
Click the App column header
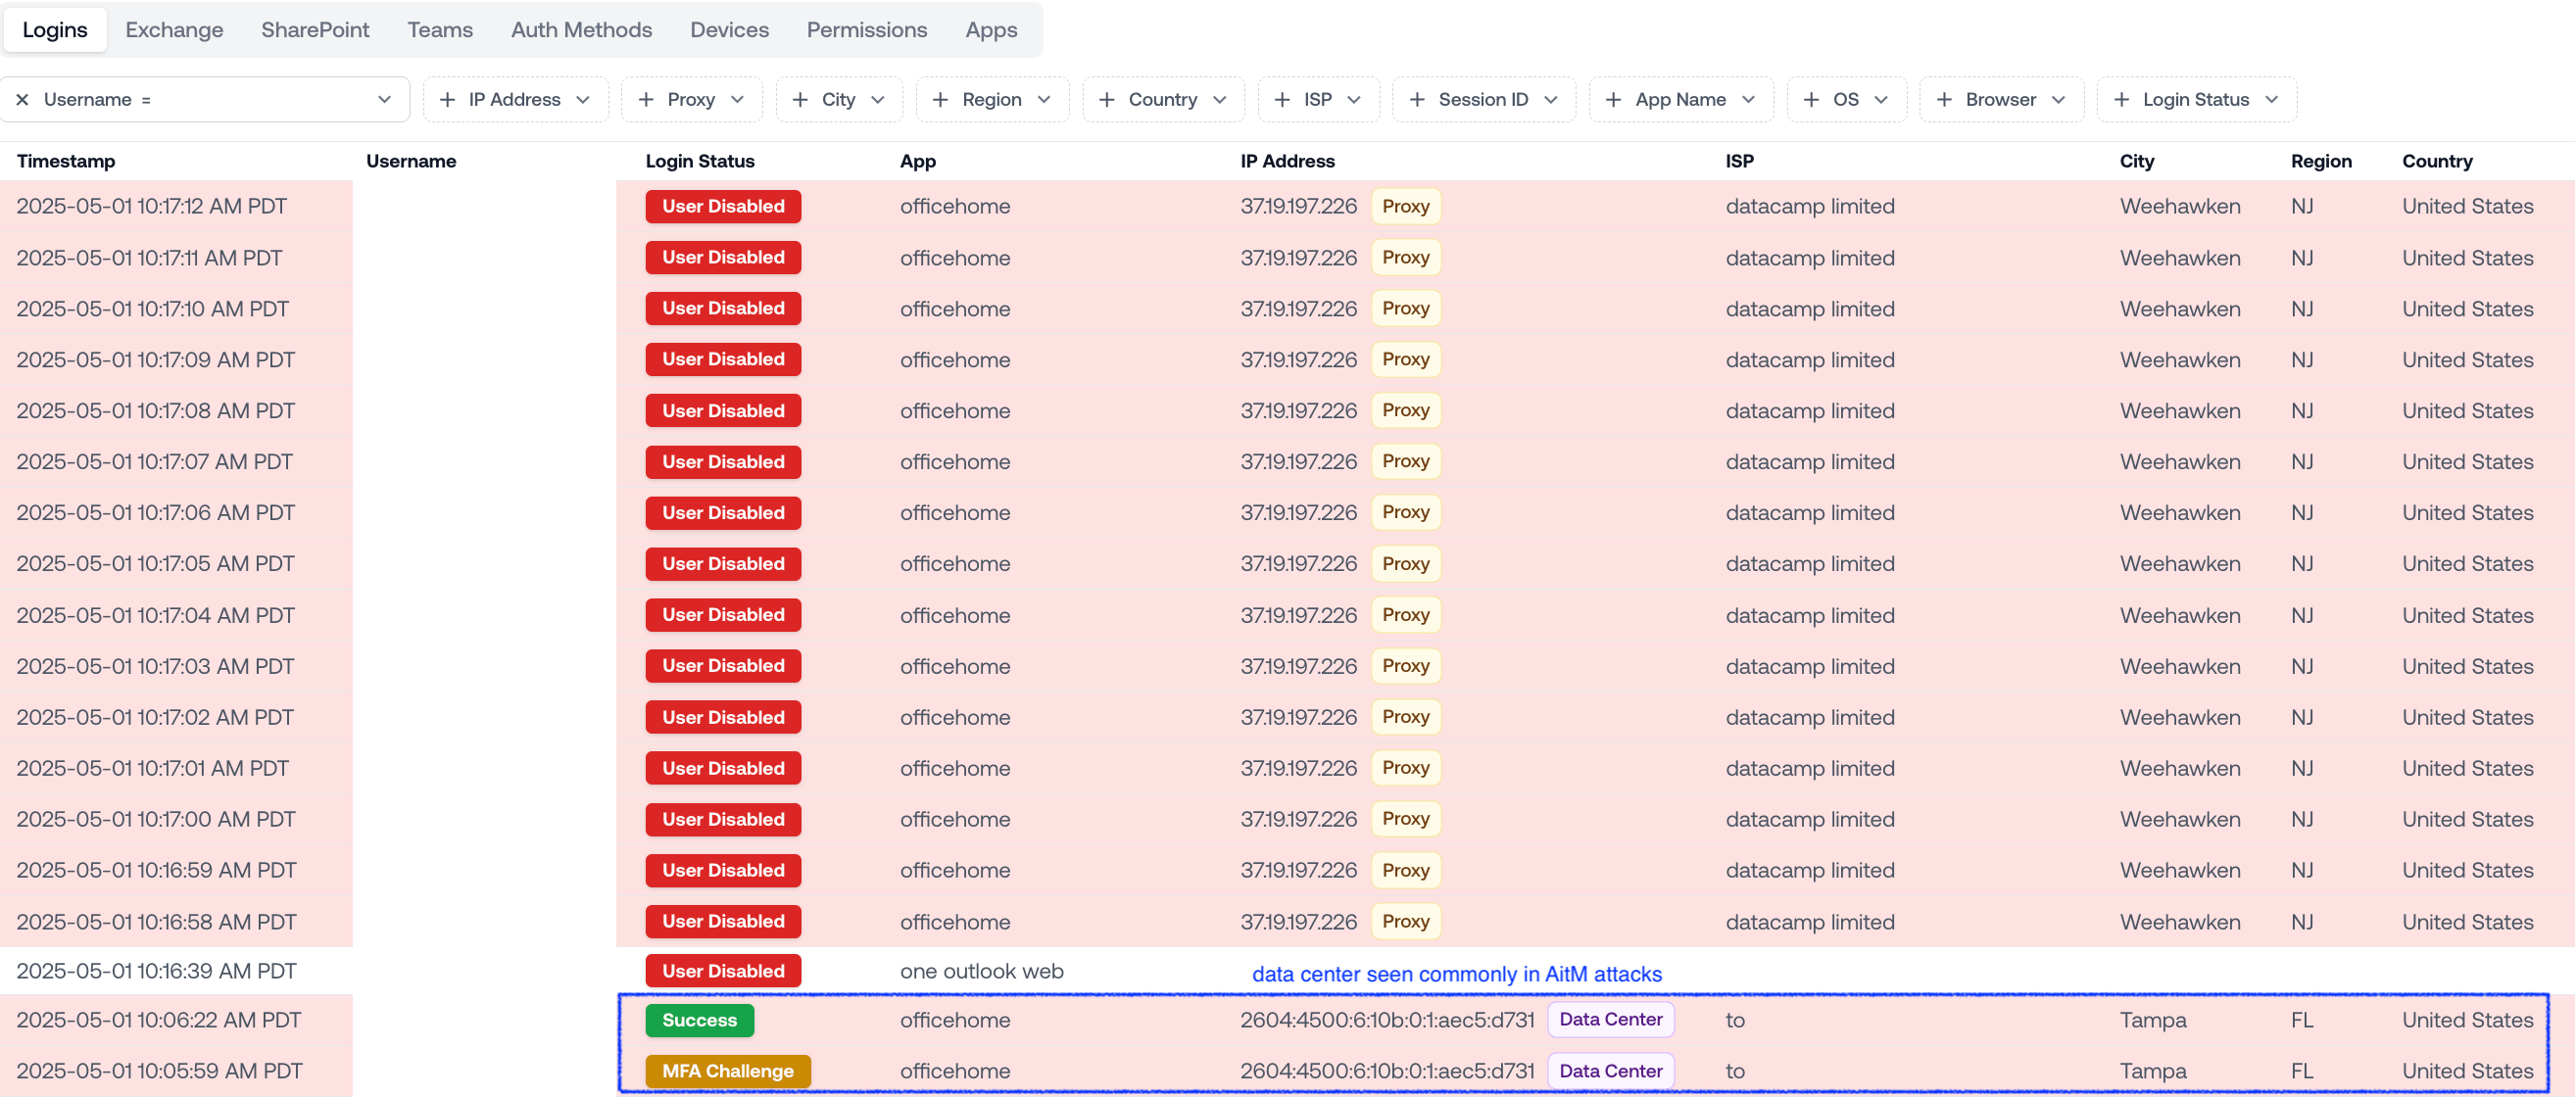tap(918, 161)
